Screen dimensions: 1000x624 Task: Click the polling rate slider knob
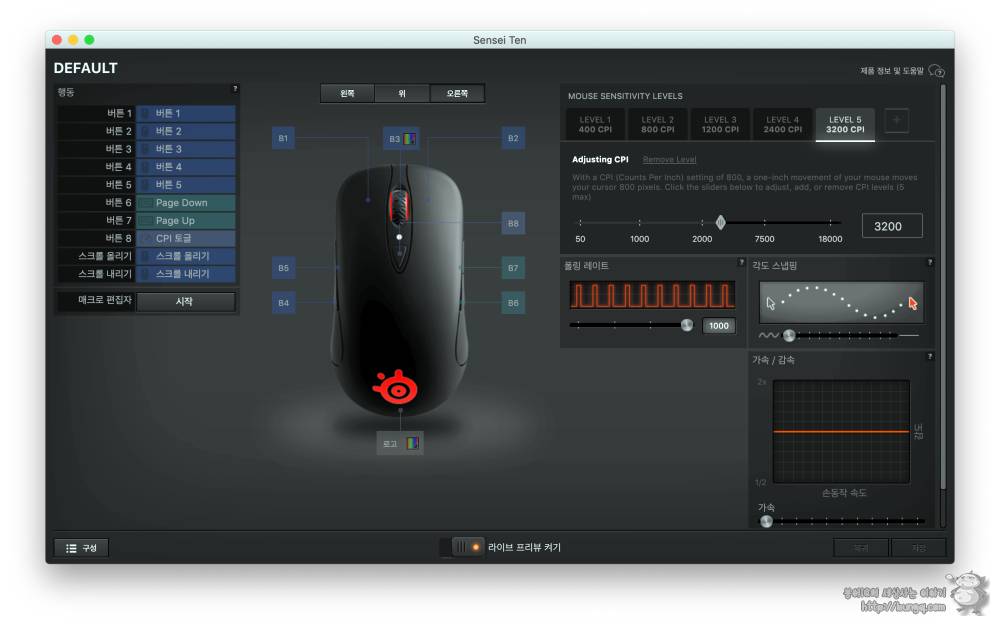(x=687, y=325)
